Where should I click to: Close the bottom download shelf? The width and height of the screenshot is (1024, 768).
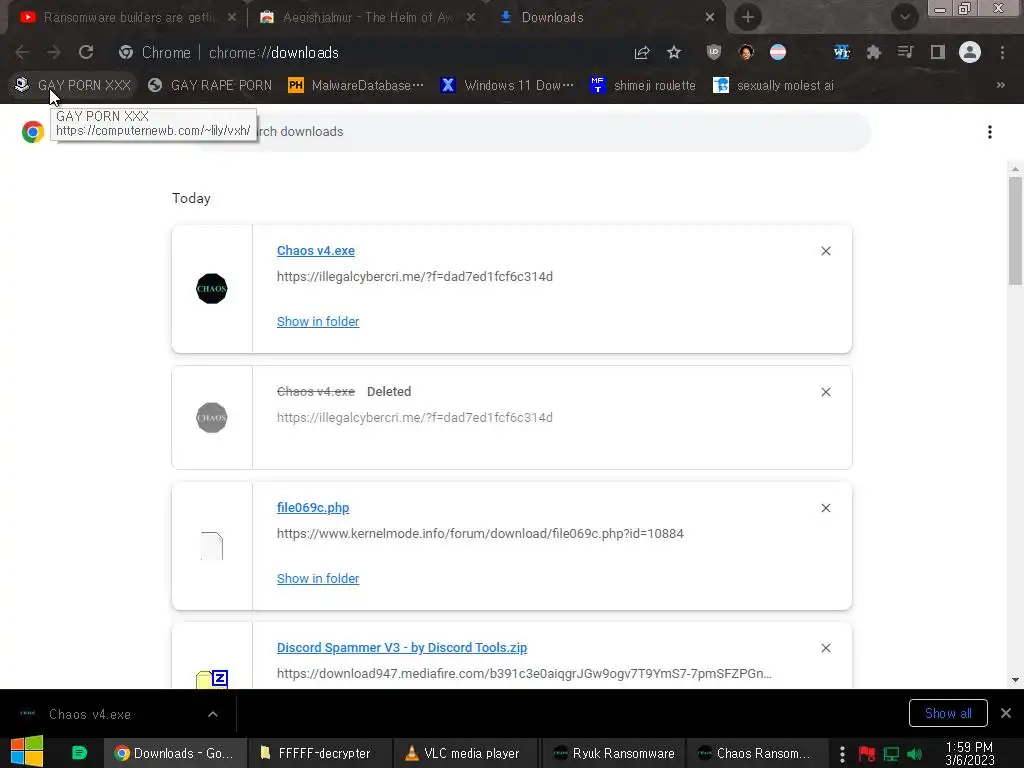1006,714
